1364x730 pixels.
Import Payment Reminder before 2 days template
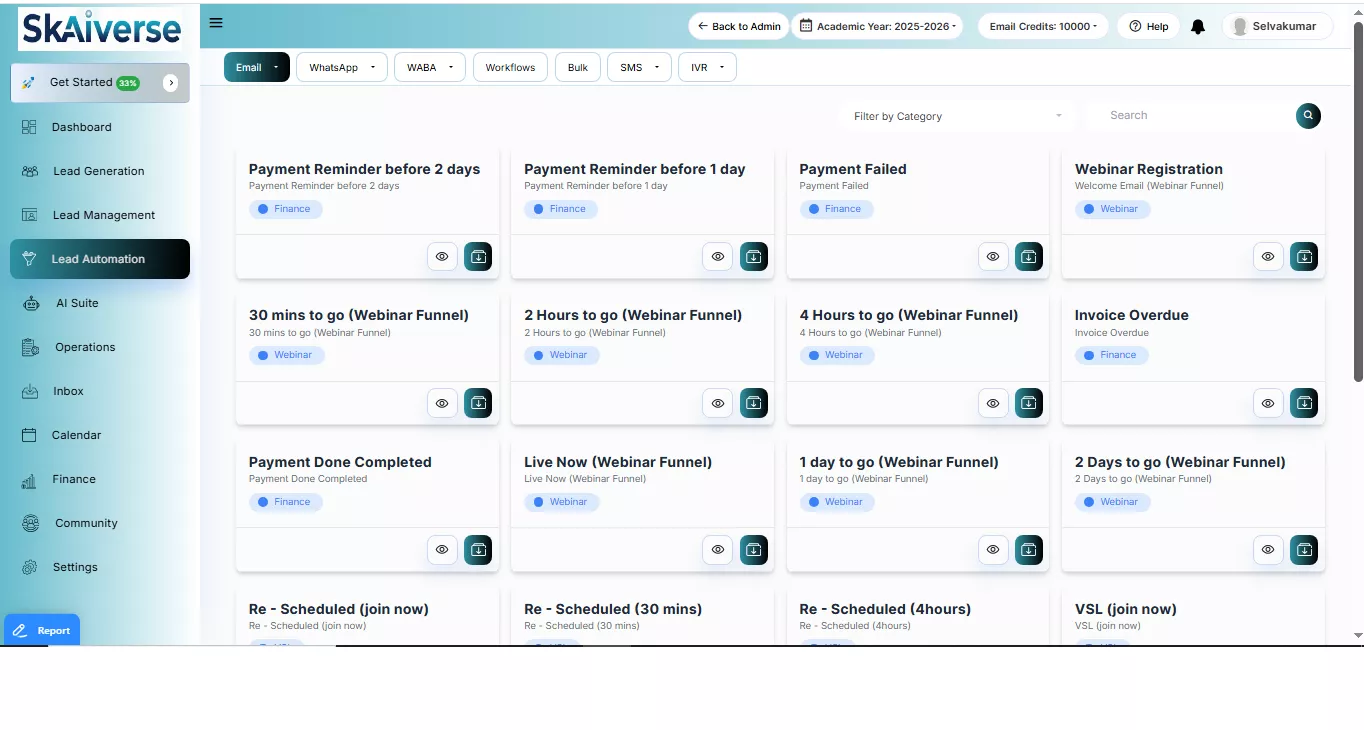(478, 257)
